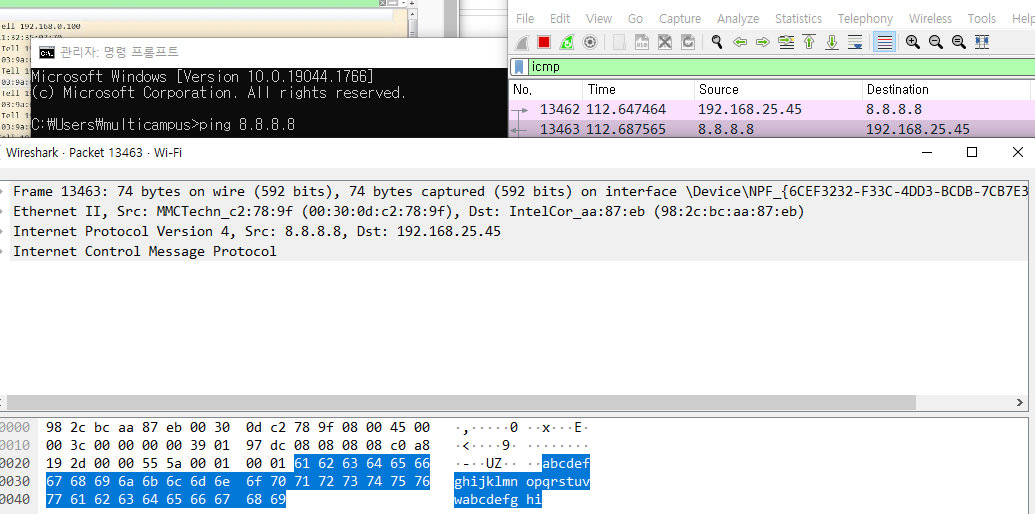The image size is (1035, 514).
Task: Click ASCII text 'wabcdefg hi'
Action: click(x=498, y=499)
